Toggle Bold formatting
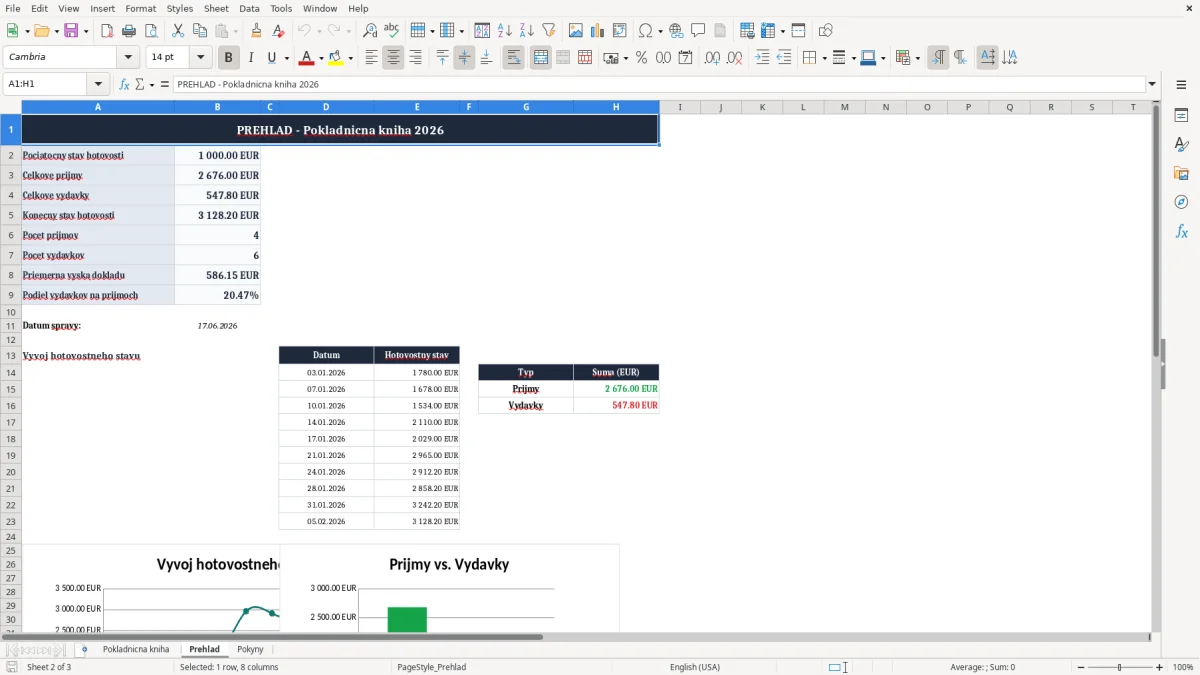 coord(229,58)
